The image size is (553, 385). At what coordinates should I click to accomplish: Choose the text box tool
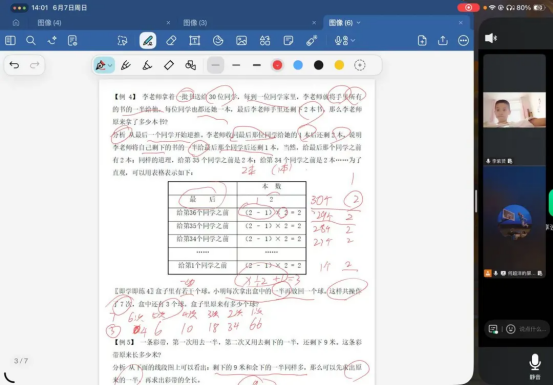coord(194,41)
